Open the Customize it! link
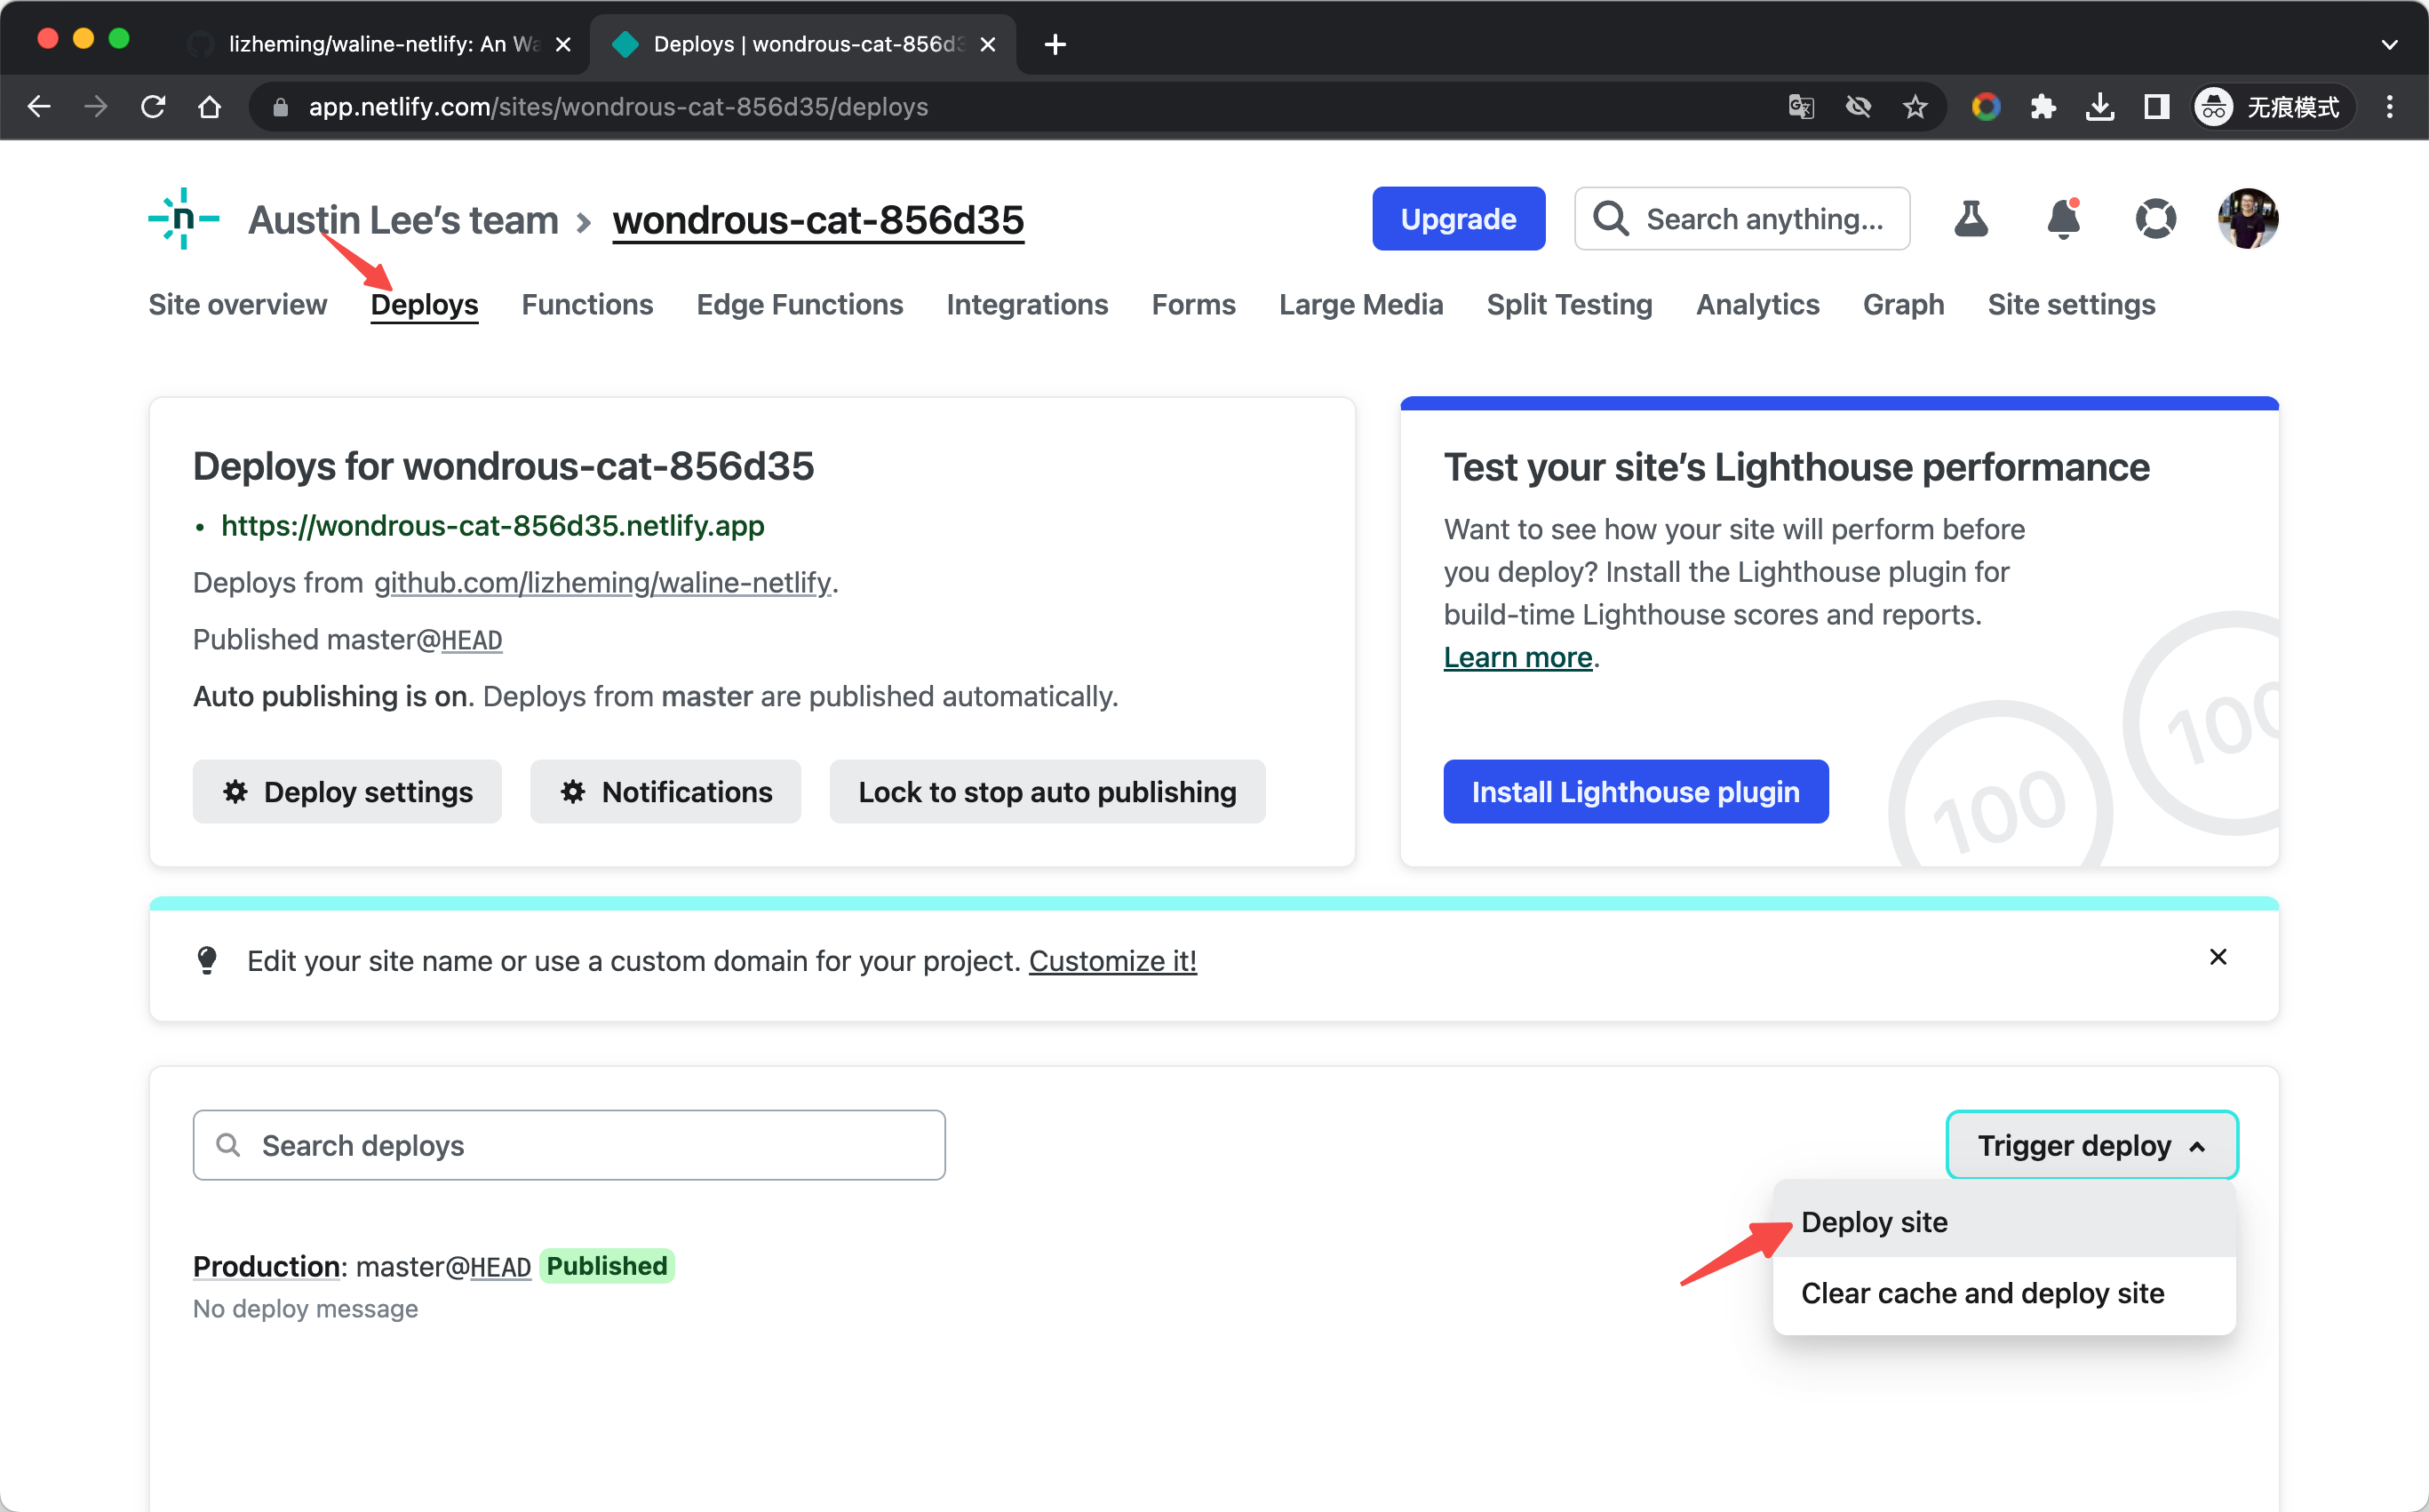 coord(1112,961)
